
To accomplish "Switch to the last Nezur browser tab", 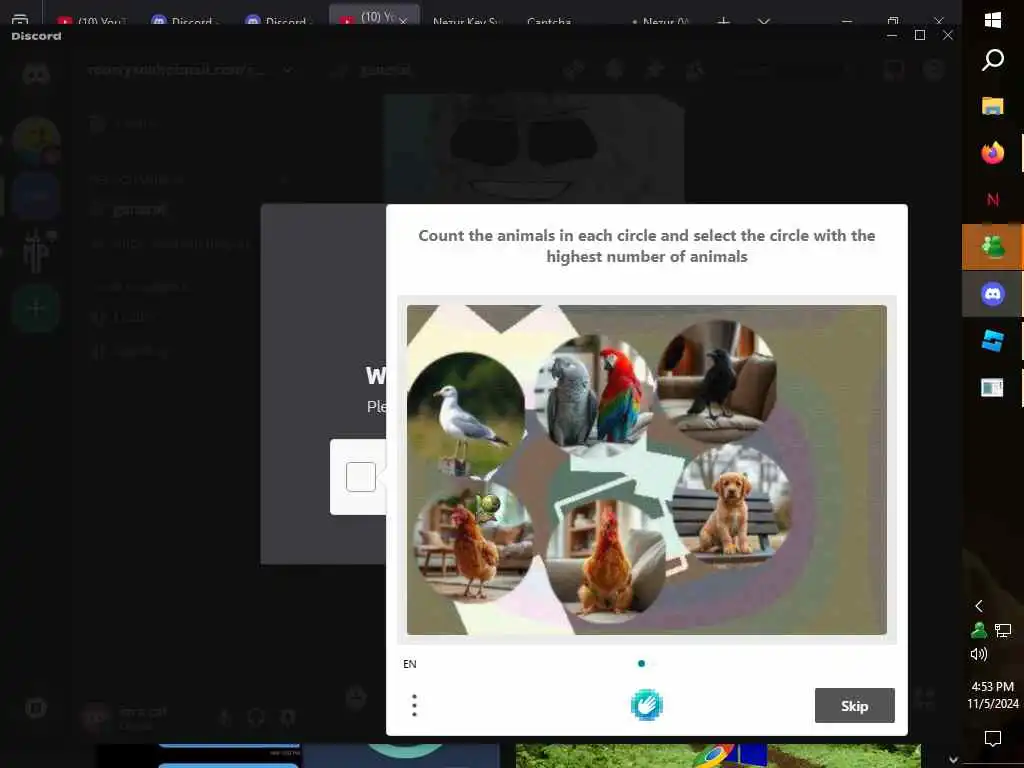I will [x=661, y=21].
